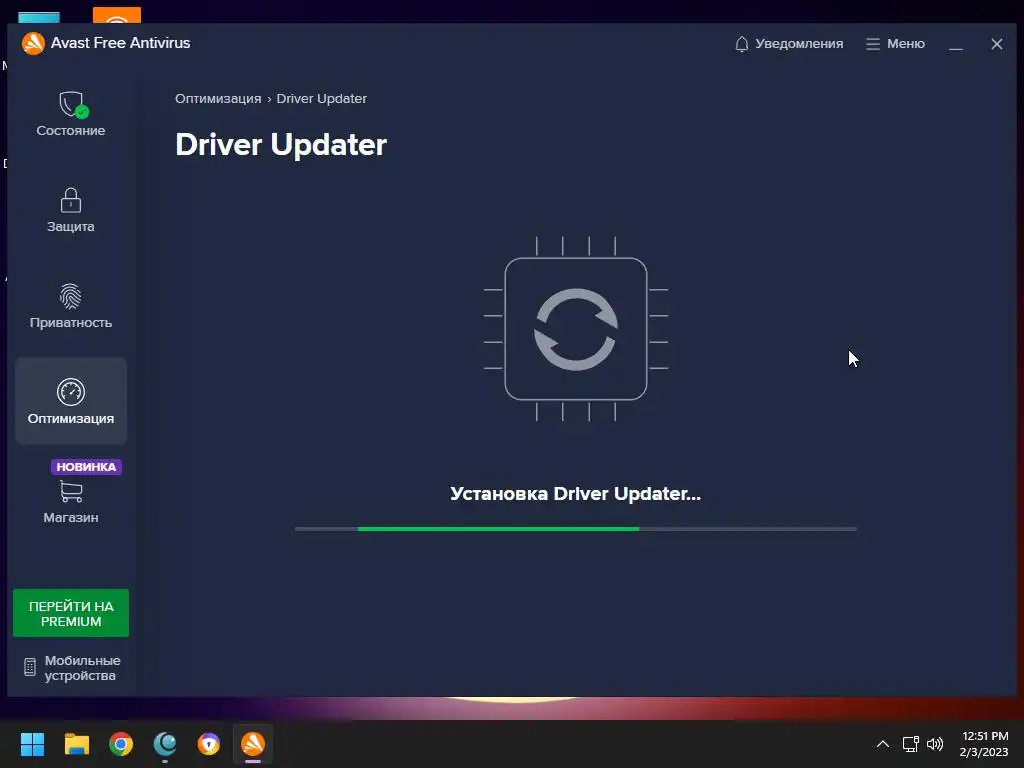Click the Оптимизация breadcrumb link
The width and height of the screenshot is (1024, 768).
point(218,99)
